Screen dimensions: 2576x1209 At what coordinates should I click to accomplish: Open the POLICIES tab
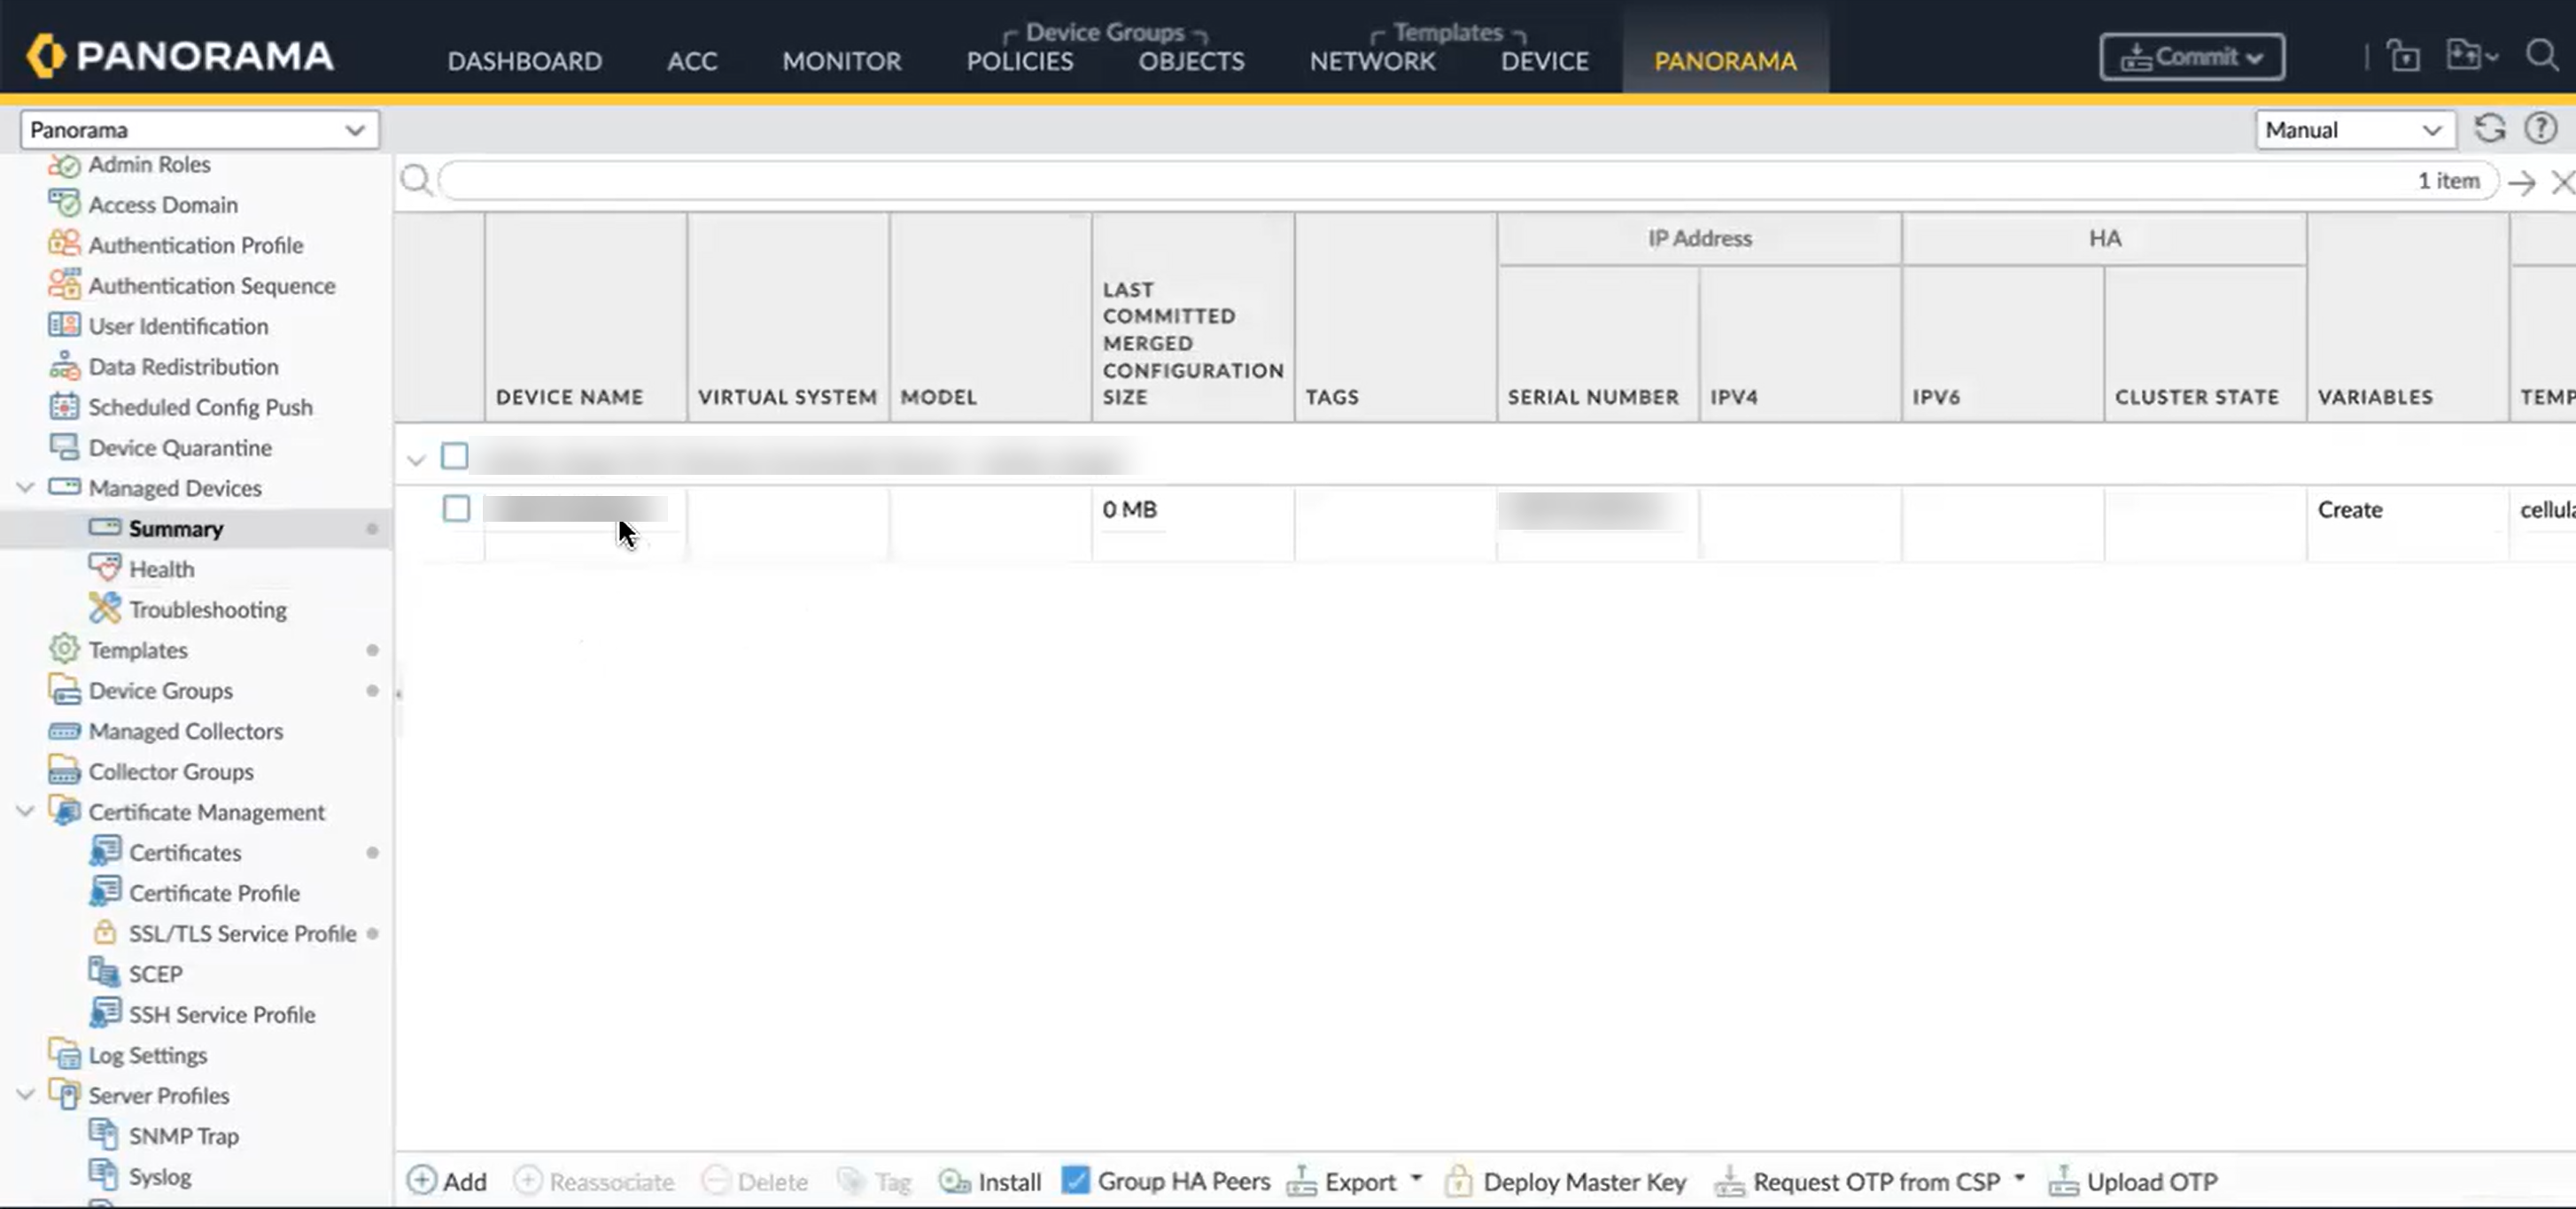pyautogui.click(x=1019, y=61)
